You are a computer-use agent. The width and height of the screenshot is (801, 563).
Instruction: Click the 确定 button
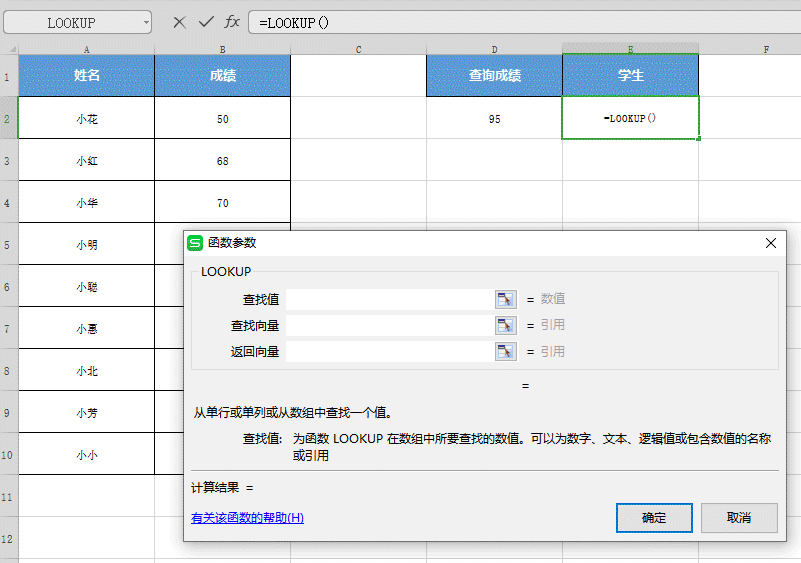click(654, 518)
